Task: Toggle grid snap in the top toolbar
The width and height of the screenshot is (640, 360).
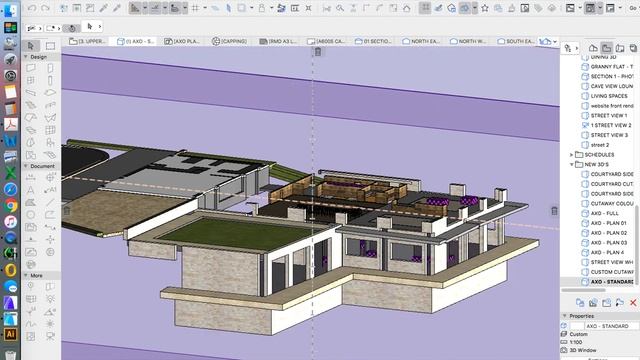Action: pos(196,8)
